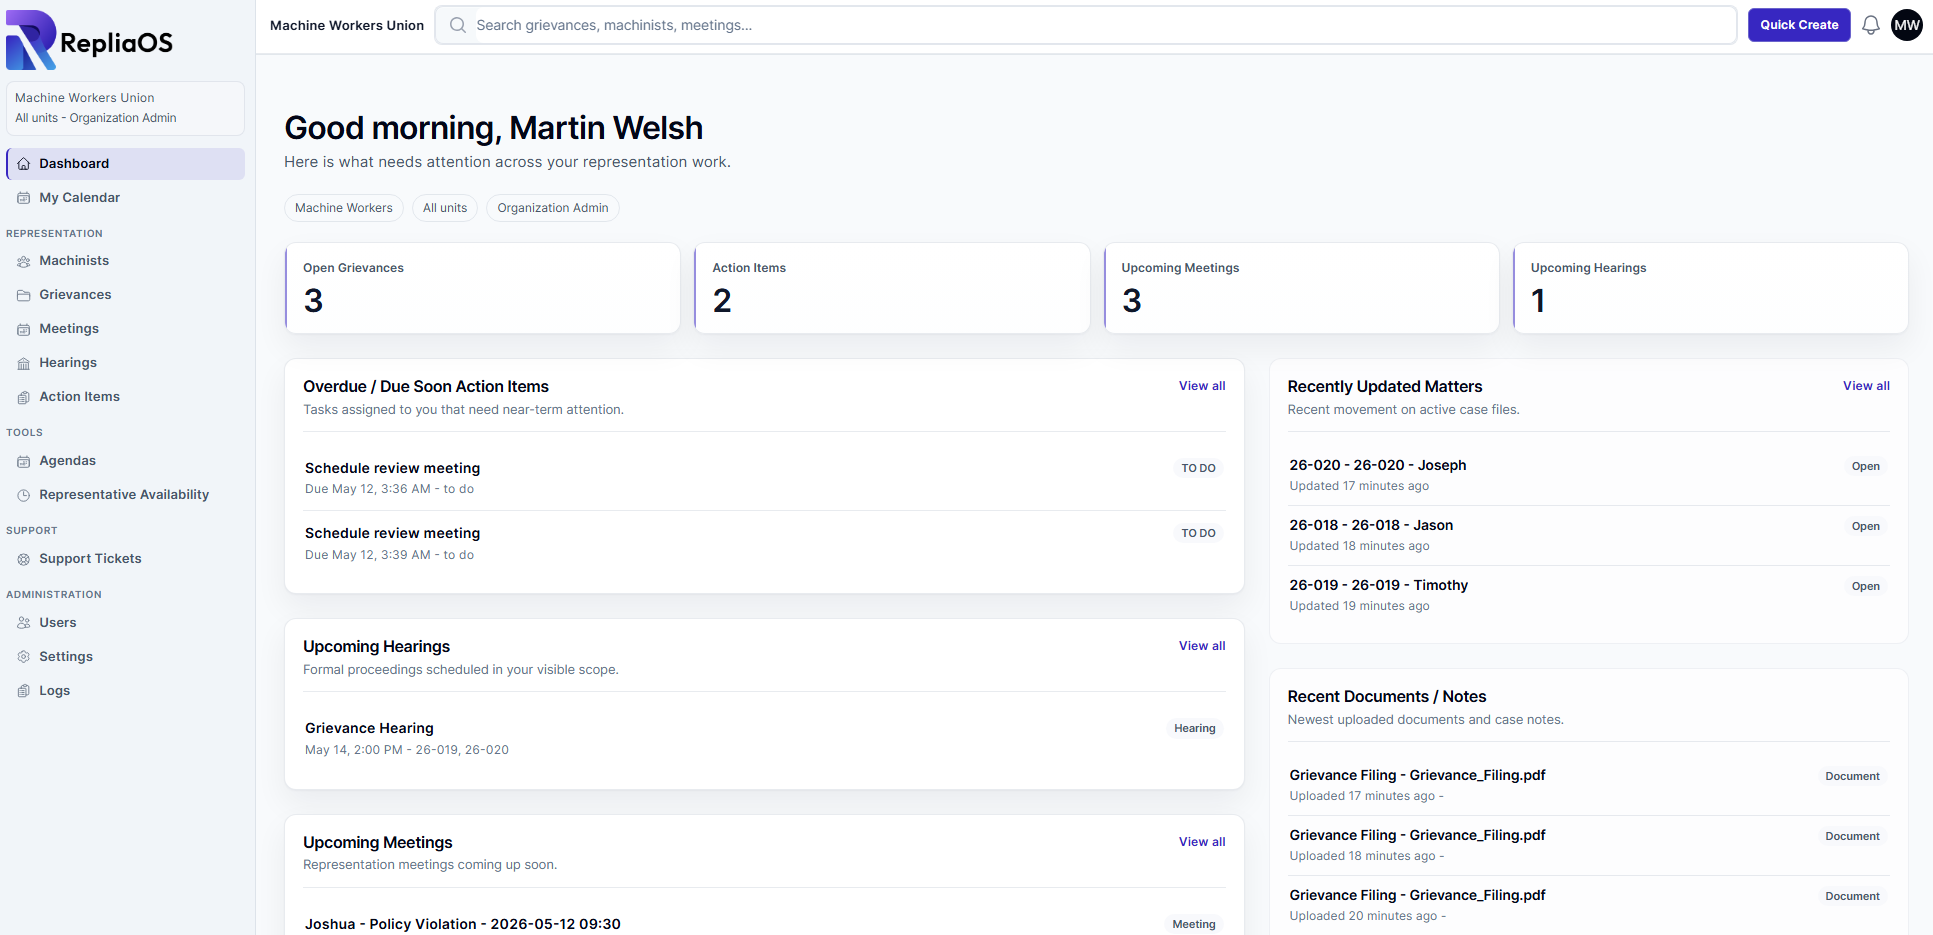Focus the search grievances input field
Image resolution: width=1933 pixels, height=935 pixels.
1085,25
